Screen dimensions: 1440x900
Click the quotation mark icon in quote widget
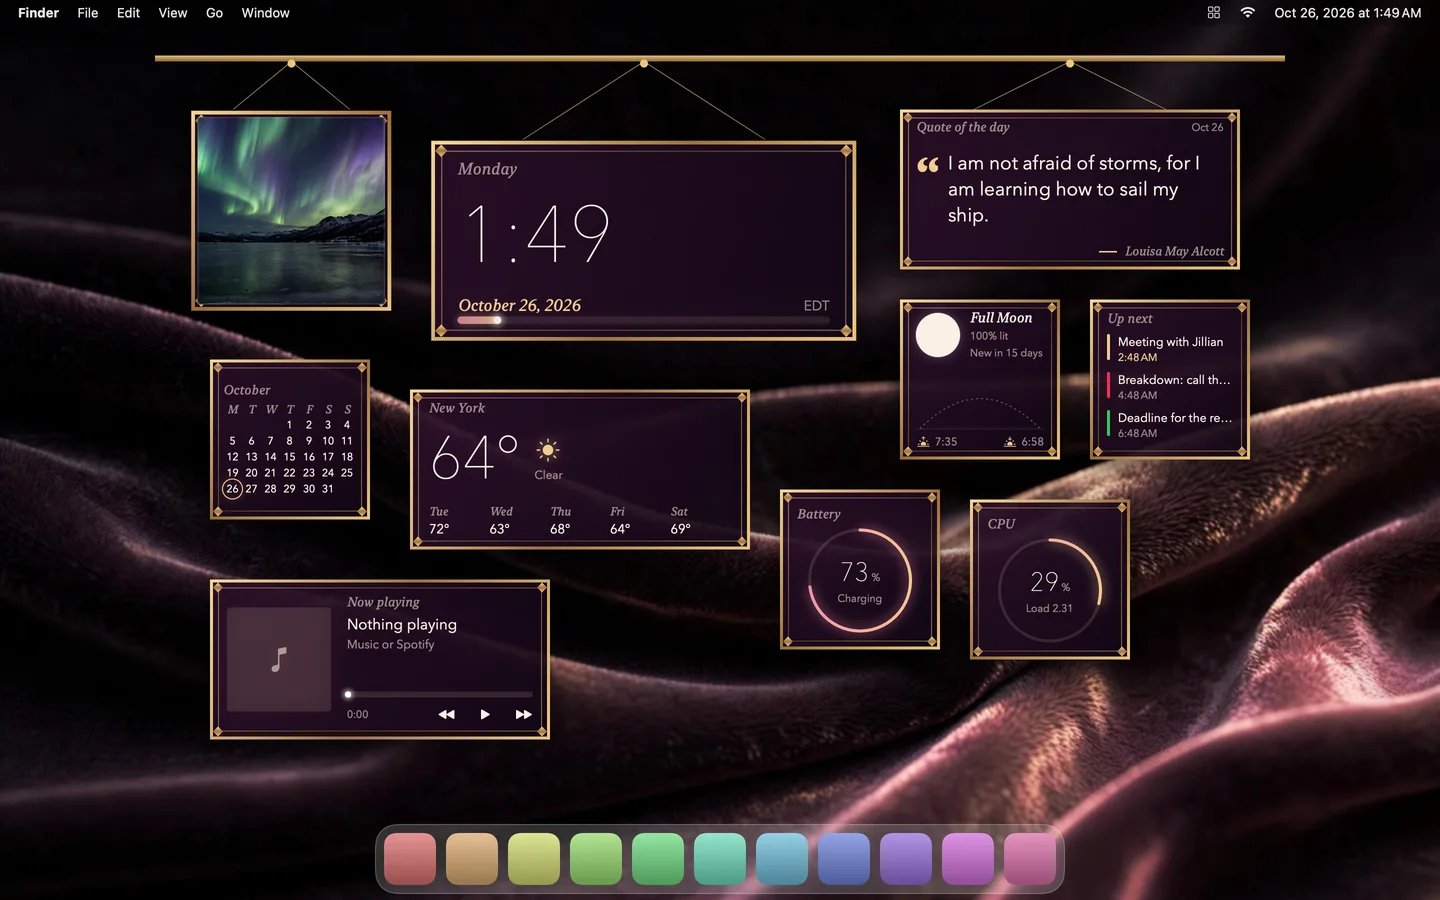coord(928,165)
